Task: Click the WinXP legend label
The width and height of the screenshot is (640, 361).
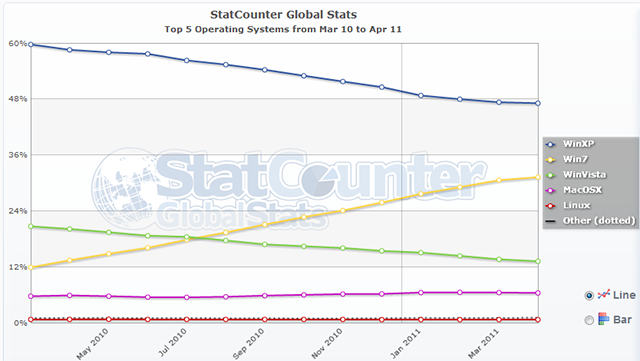Action: pyautogui.click(x=579, y=144)
